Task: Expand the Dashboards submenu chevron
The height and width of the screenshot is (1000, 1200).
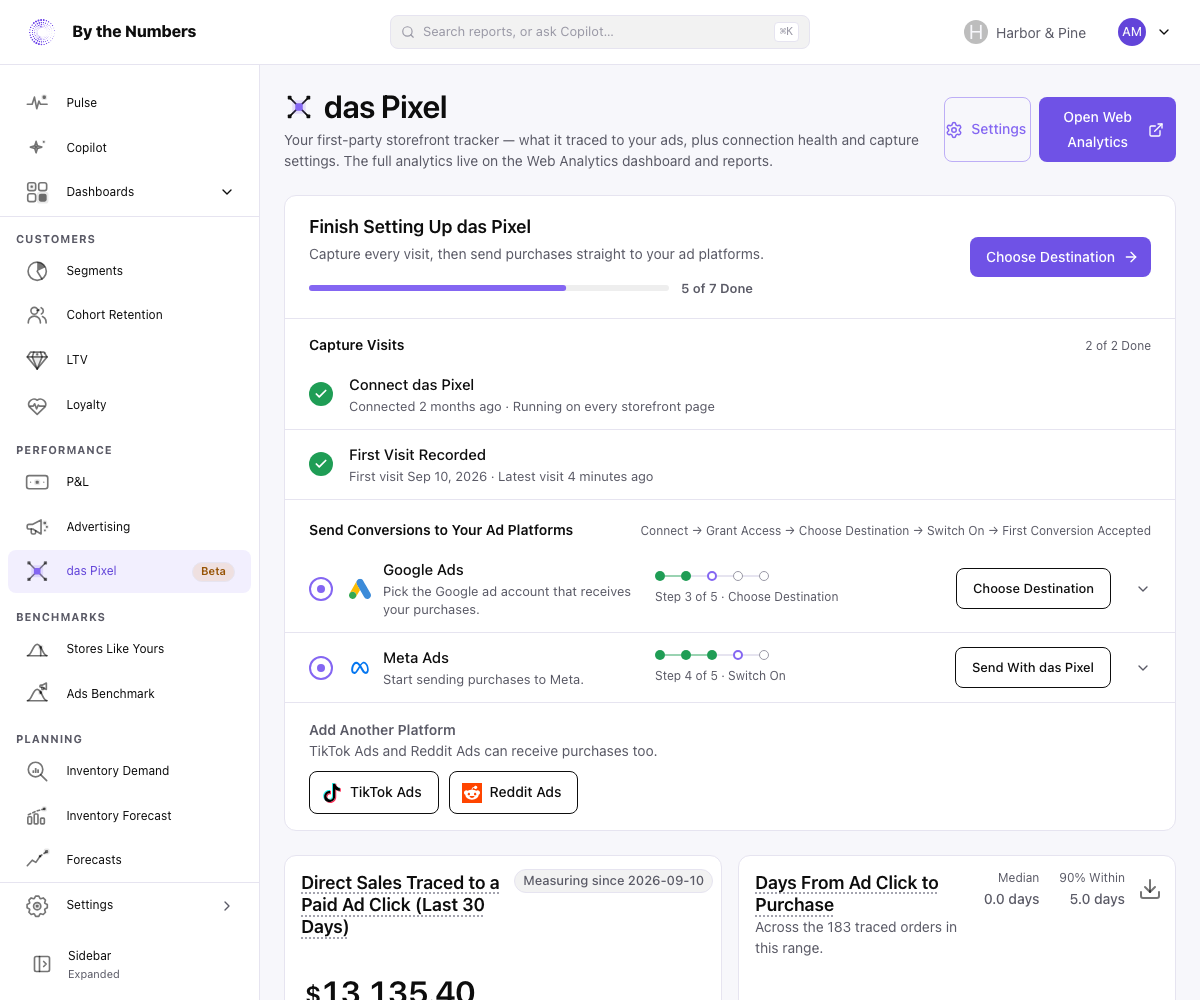Action: (227, 192)
